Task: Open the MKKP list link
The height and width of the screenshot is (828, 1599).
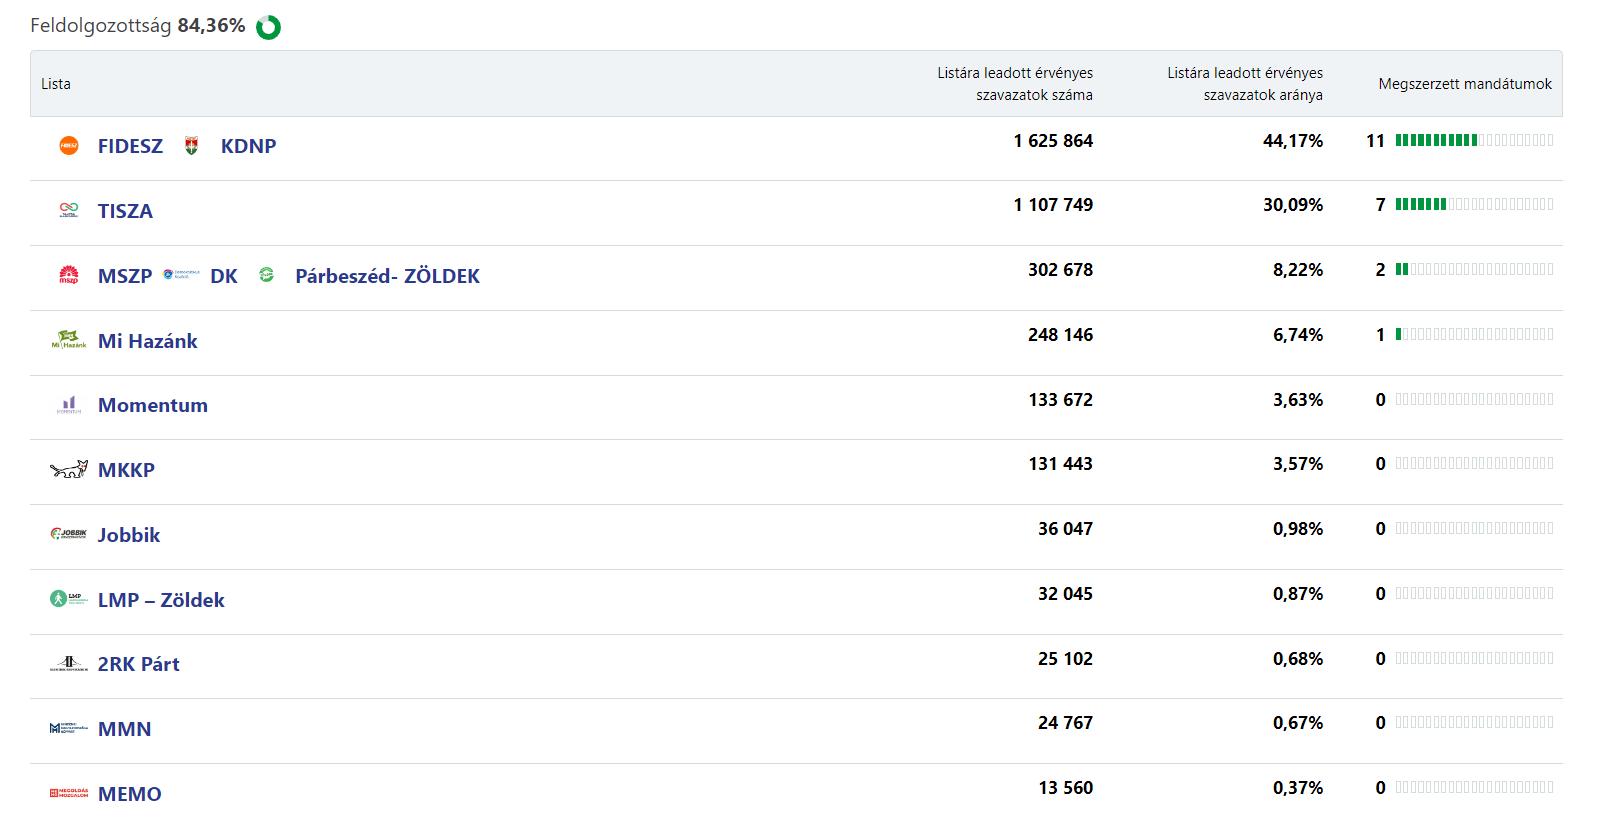Action: 126,470
